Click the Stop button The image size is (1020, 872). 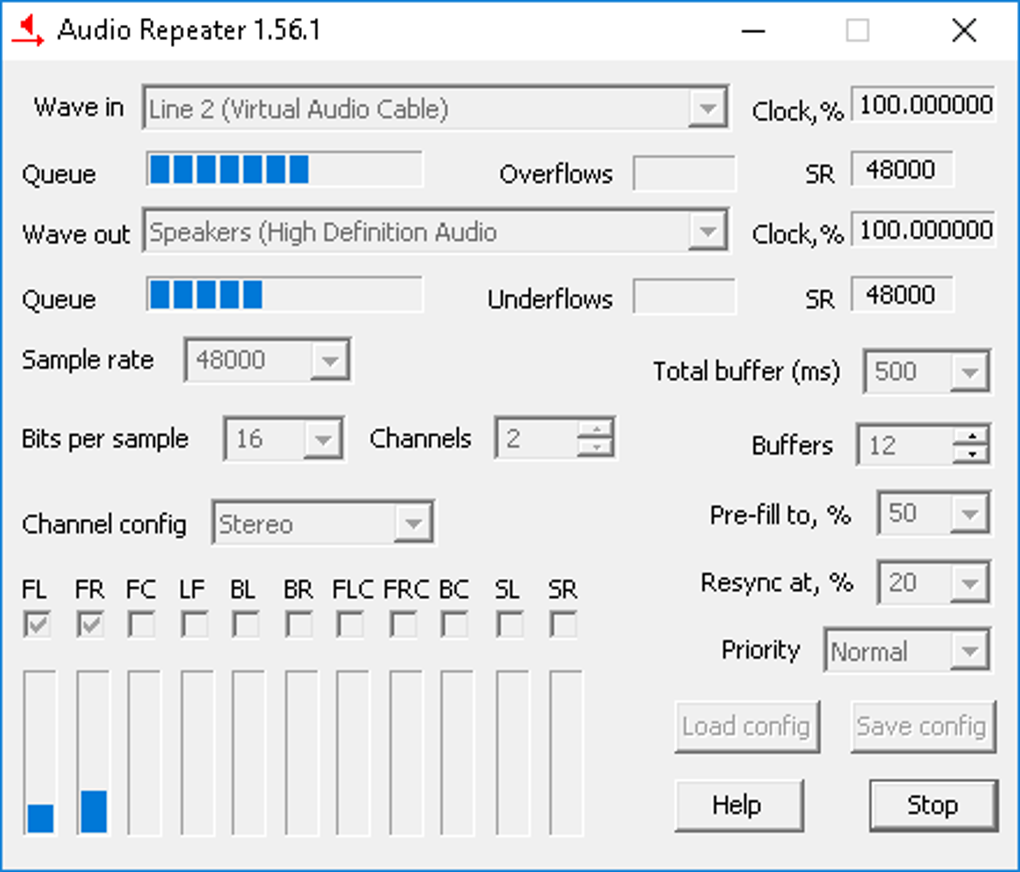point(933,806)
